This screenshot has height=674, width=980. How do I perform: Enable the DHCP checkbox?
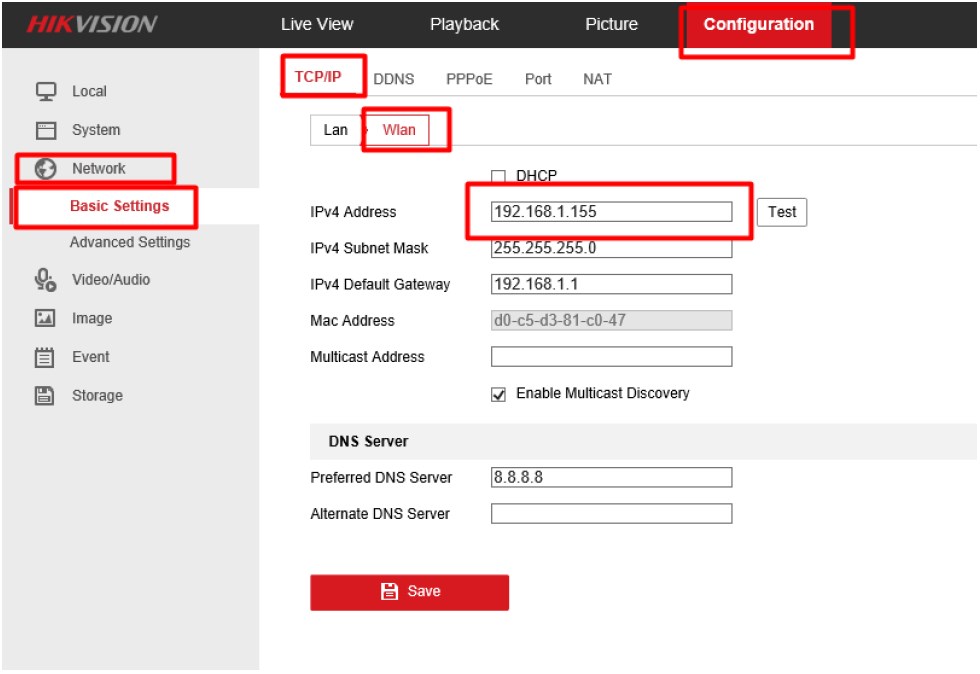(499, 177)
